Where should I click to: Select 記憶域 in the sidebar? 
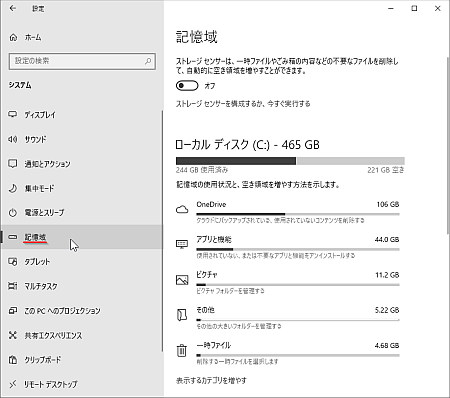tap(82, 237)
